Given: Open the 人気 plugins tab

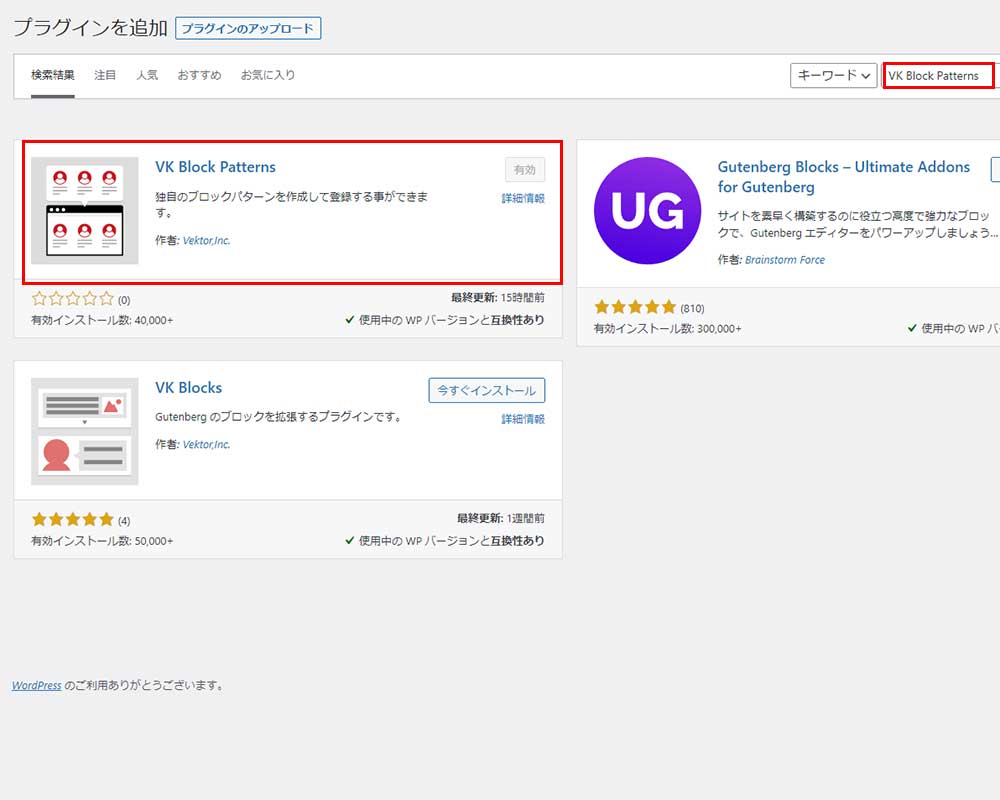Looking at the screenshot, I should point(147,75).
